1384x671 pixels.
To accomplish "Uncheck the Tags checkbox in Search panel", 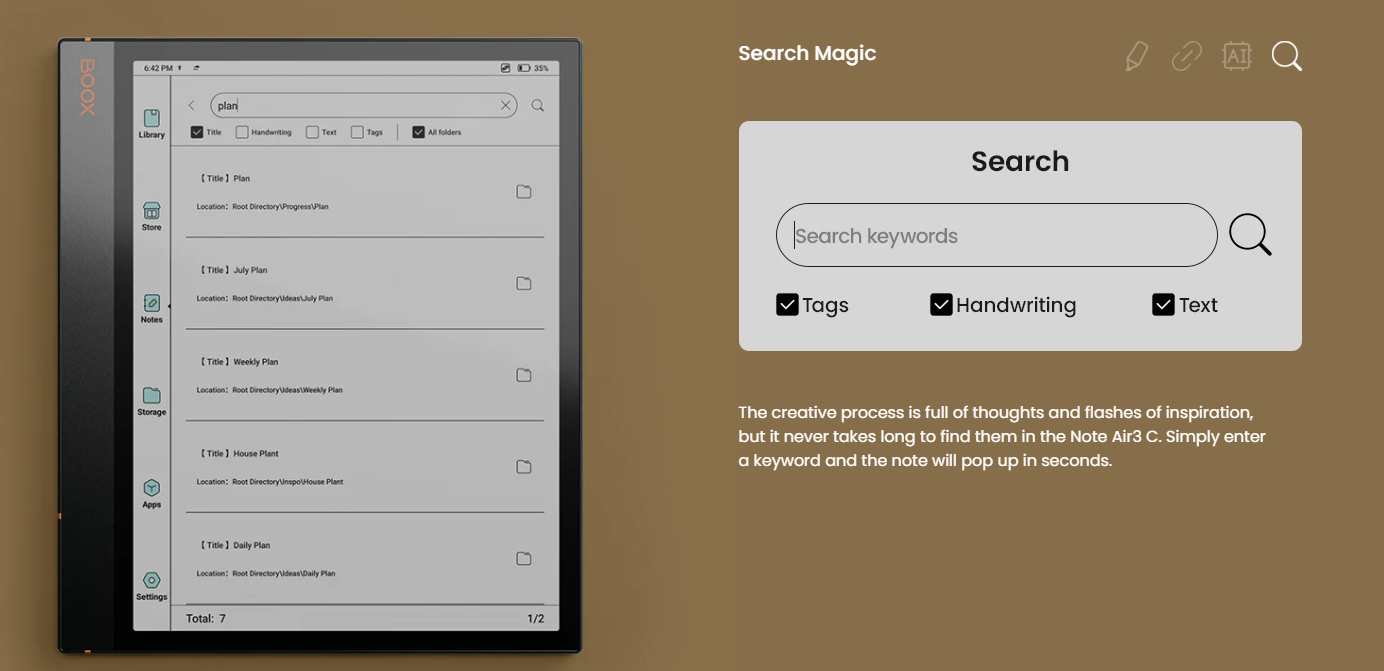I will 787,305.
